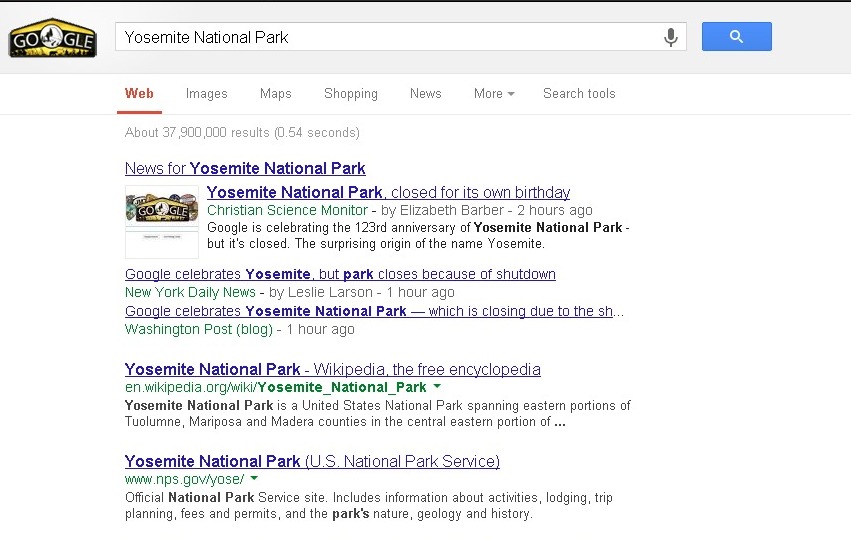Expand the dropdown arrow beside the Wikipedia URL

437,386
